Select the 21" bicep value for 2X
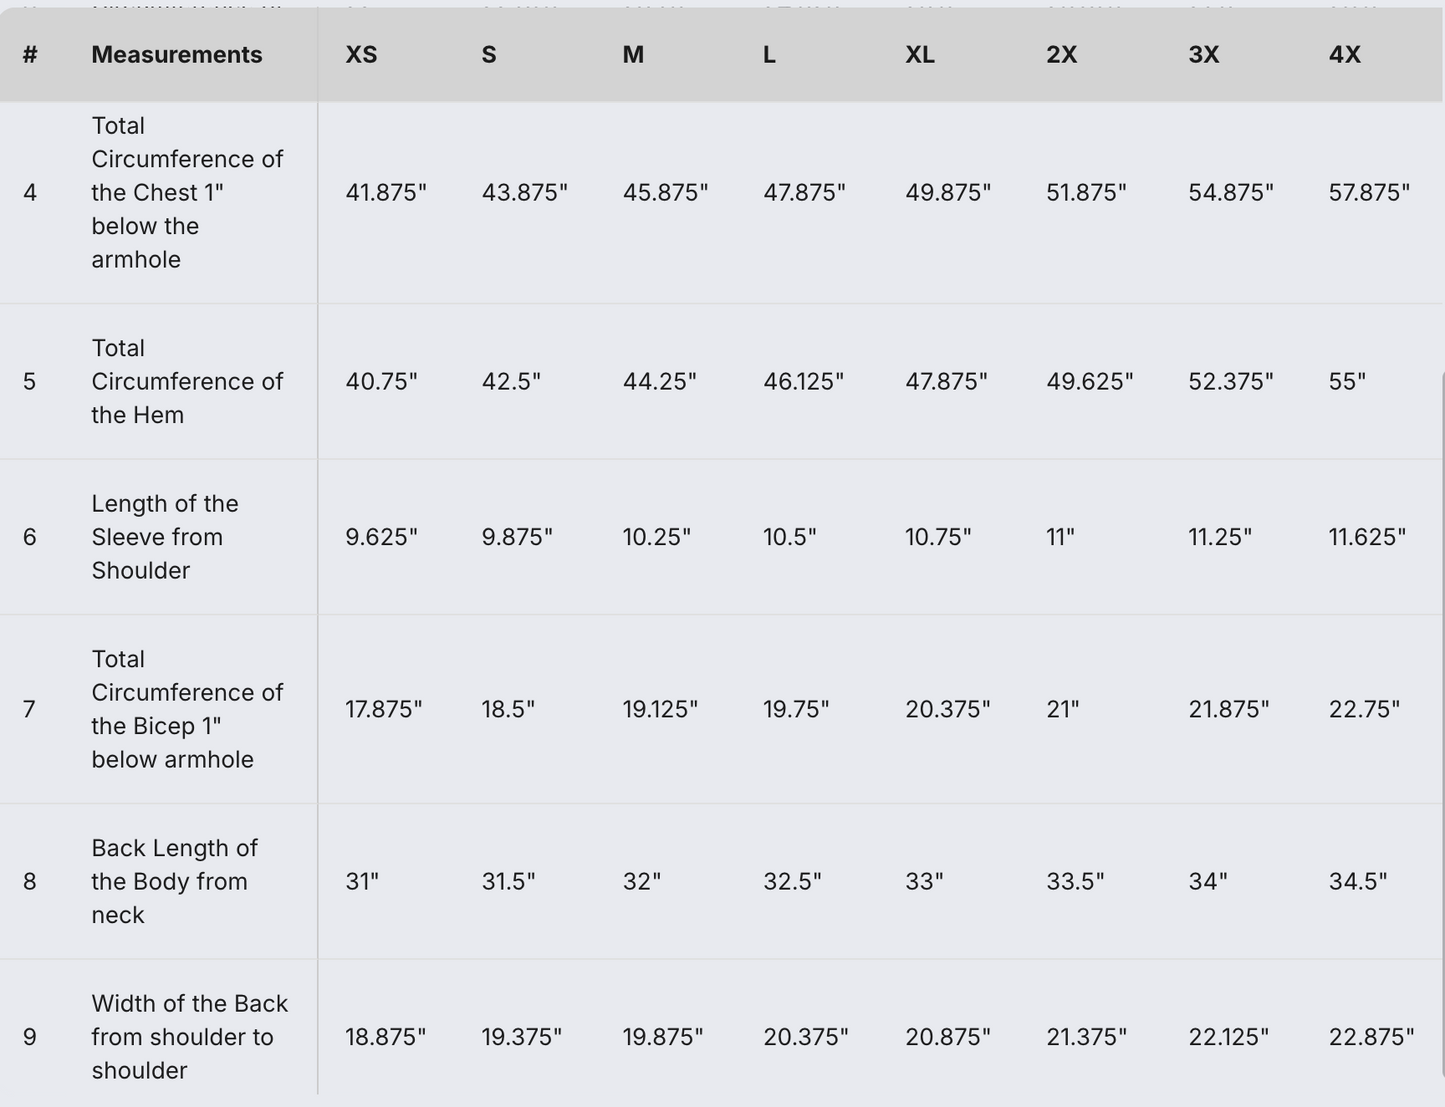This screenshot has height=1107, width=1445. point(1060,709)
